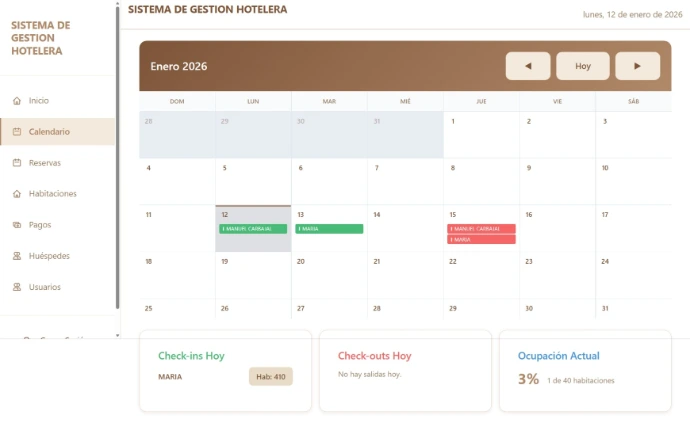Image resolution: width=690 pixels, height=423 pixels.
Task: Click the Calendario calendar icon in sidebar
Action: pos(17,132)
